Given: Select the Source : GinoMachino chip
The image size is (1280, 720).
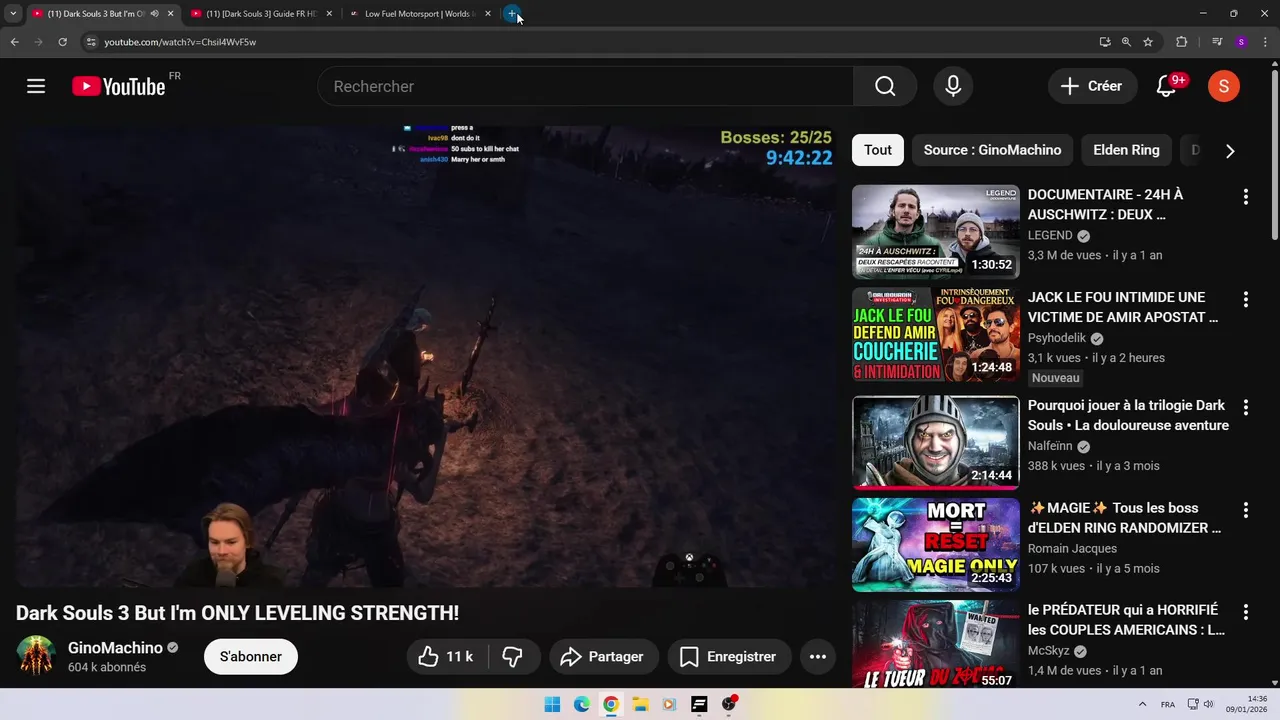Looking at the screenshot, I should [992, 150].
